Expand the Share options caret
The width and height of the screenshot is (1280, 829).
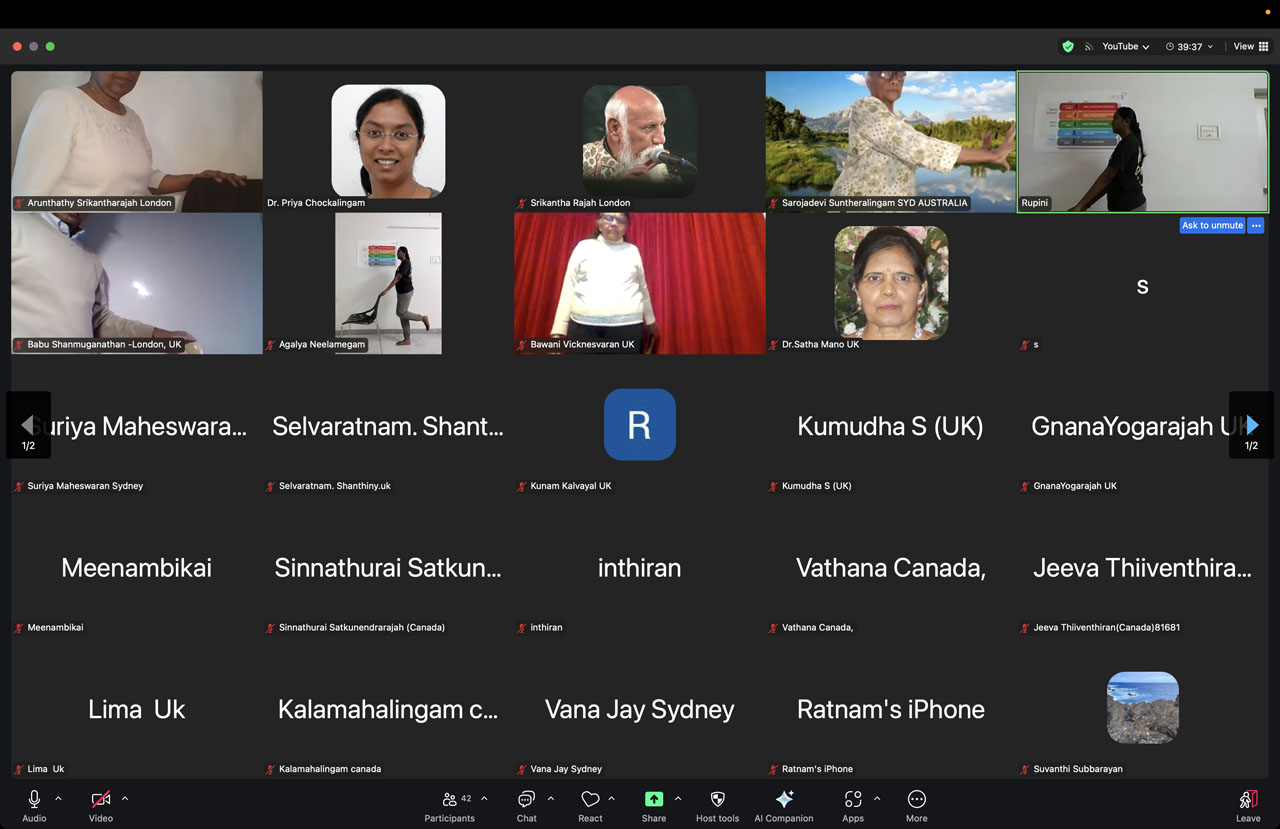click(x=678, y=798)
